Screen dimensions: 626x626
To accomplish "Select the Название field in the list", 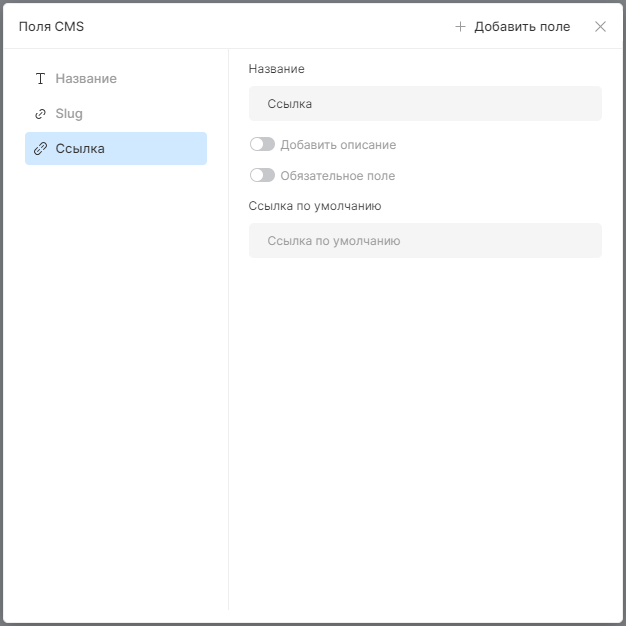I will (116, 79).
